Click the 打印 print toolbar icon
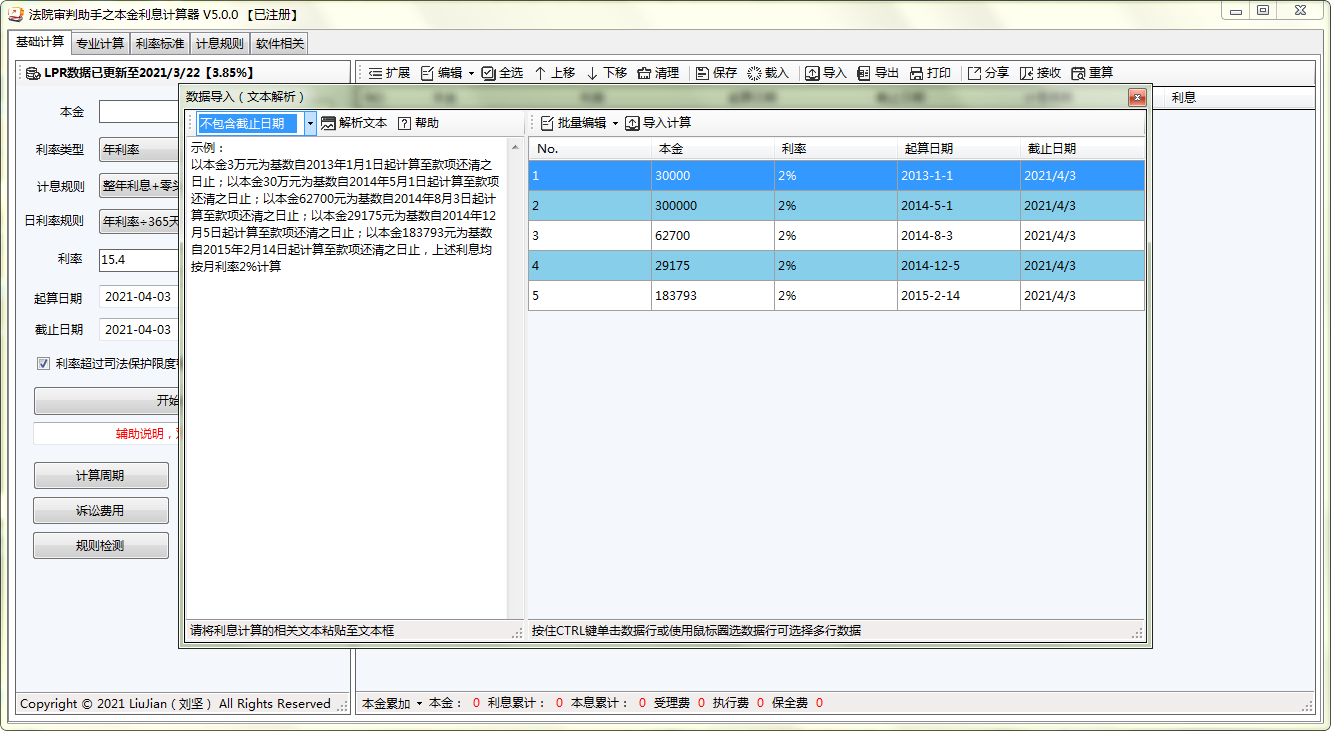 tap(916, 73)
